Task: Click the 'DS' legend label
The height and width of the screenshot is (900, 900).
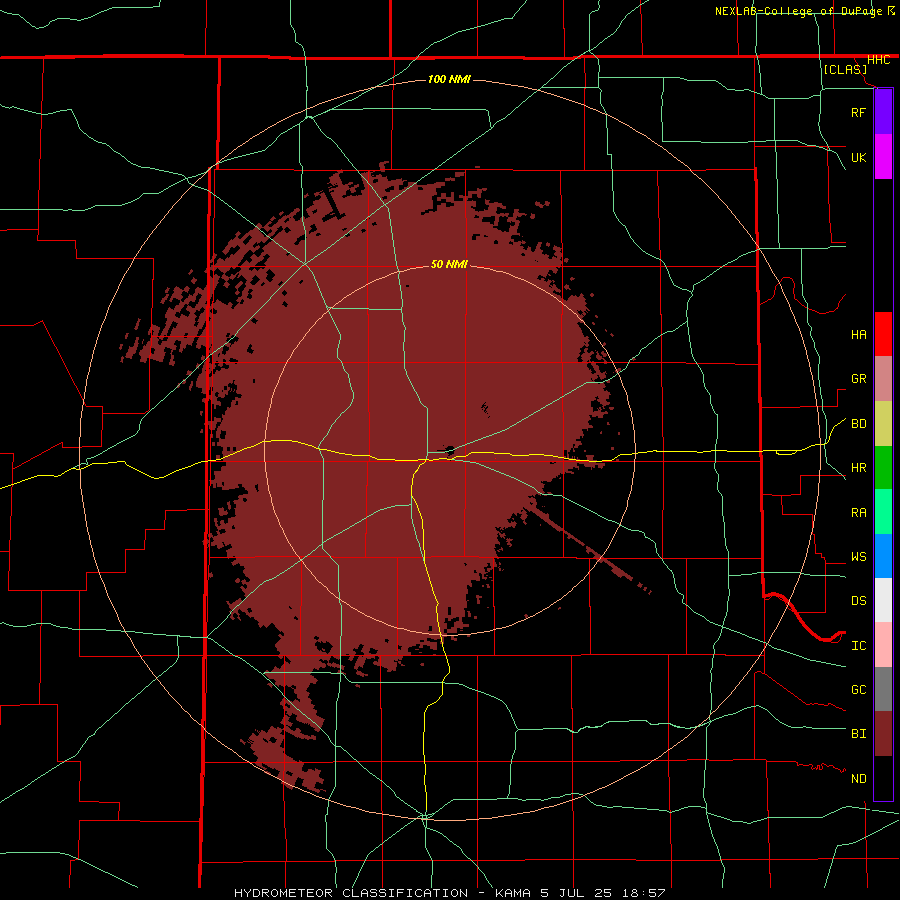Action: pos(858,601)
